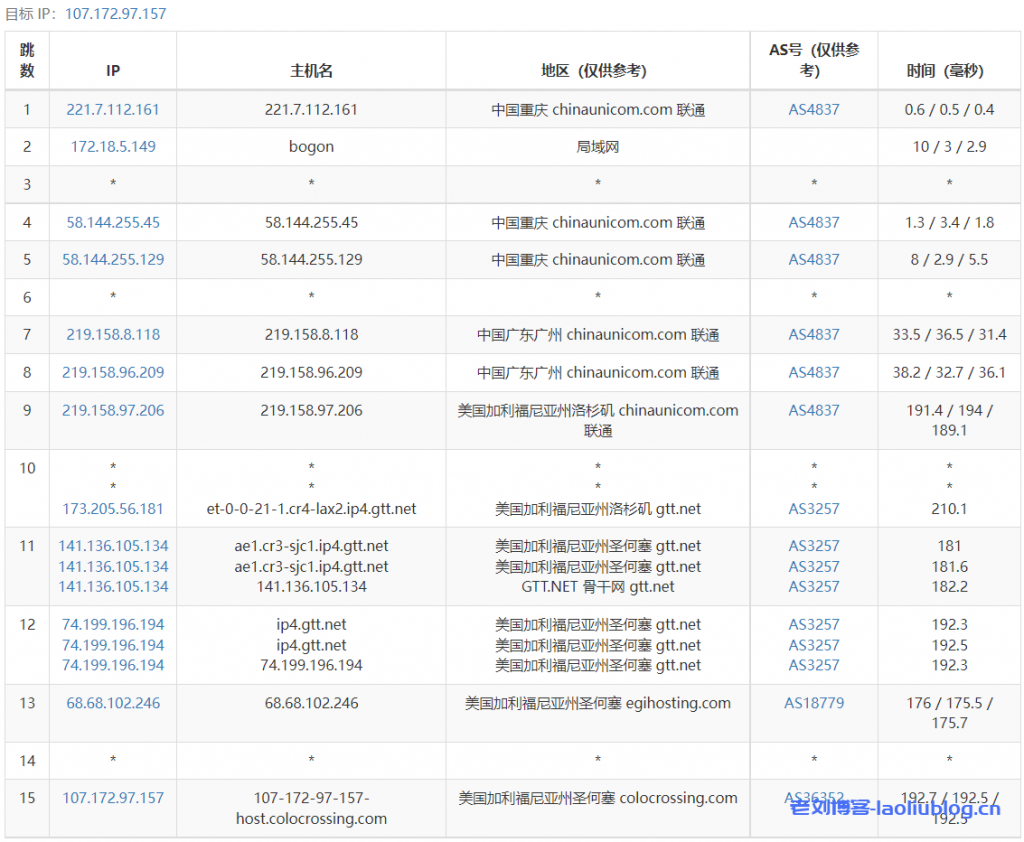Click the hop 1 IP link 221.7.112.161
1024x842 pixels.
pos(112,109)
